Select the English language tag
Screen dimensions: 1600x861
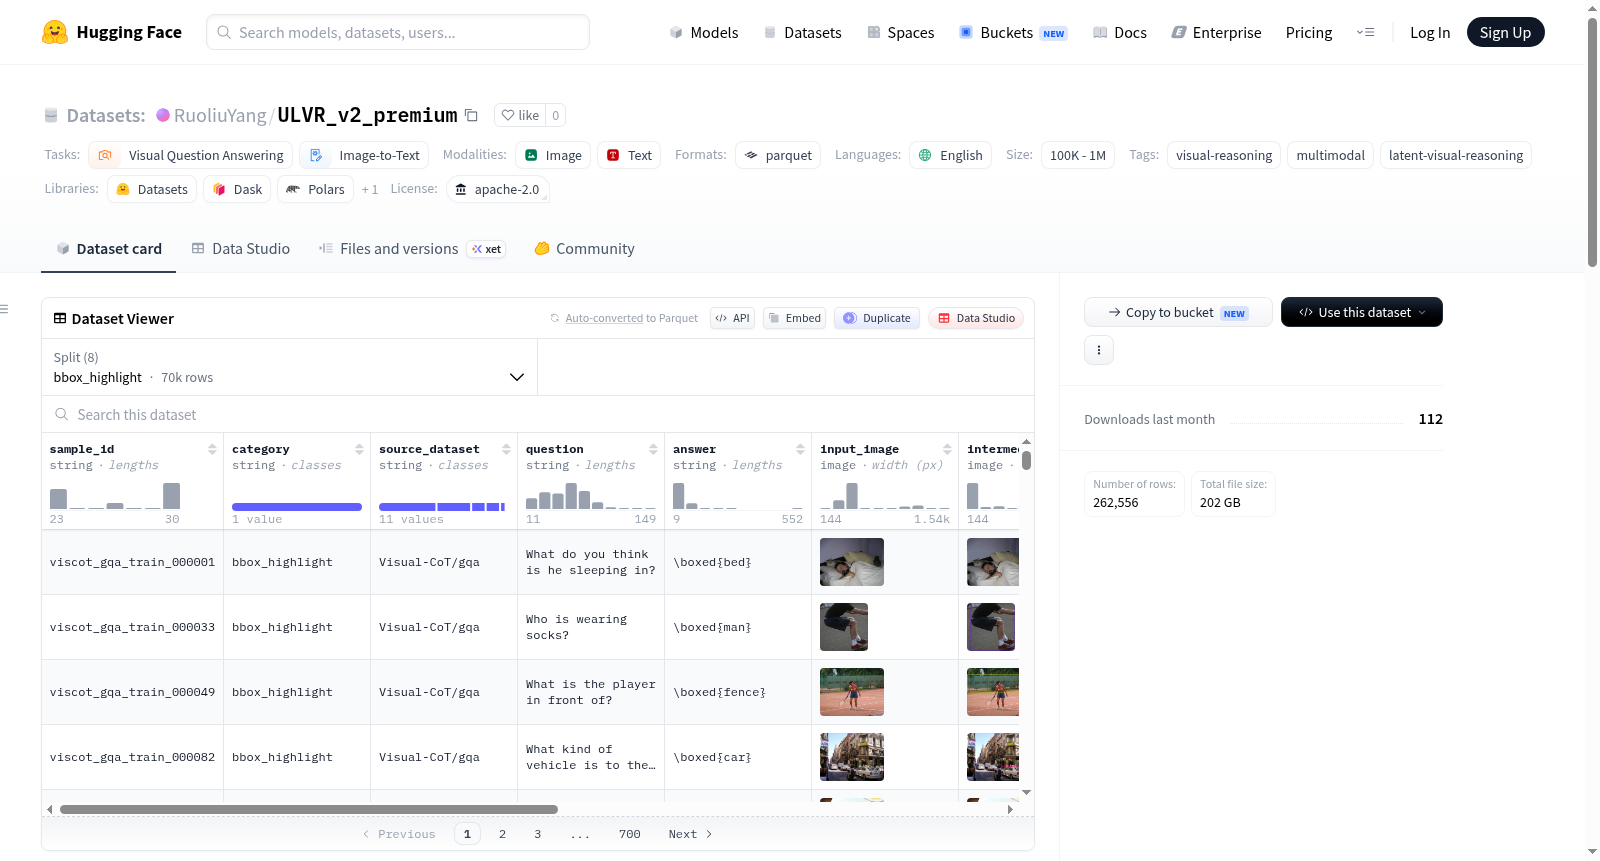tap(950, 155)
